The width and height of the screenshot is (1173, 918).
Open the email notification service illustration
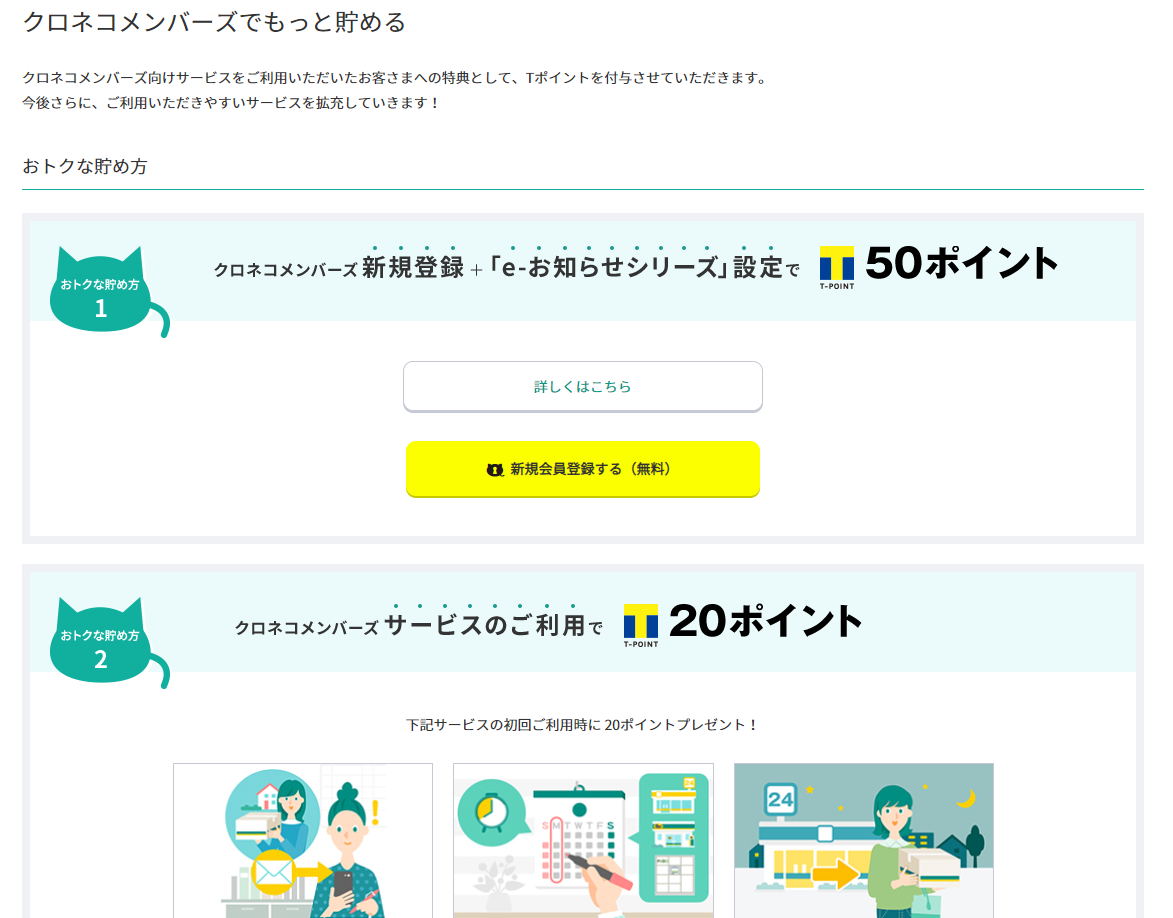[303, 840]
